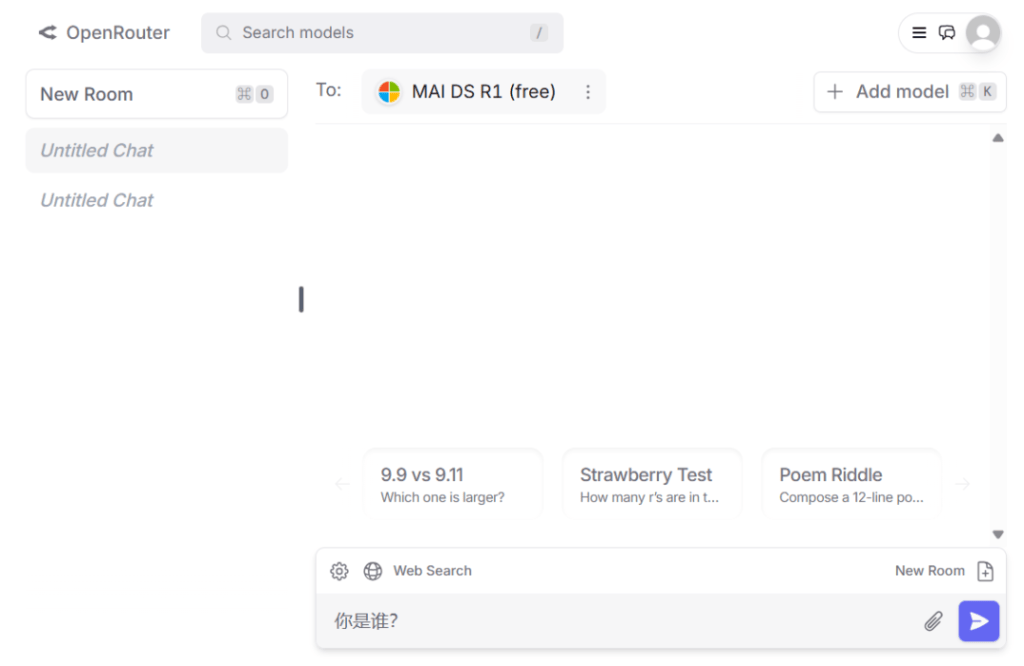Show next prompt suggestions arrow
Screen dimensions: 1024x666
963,484
